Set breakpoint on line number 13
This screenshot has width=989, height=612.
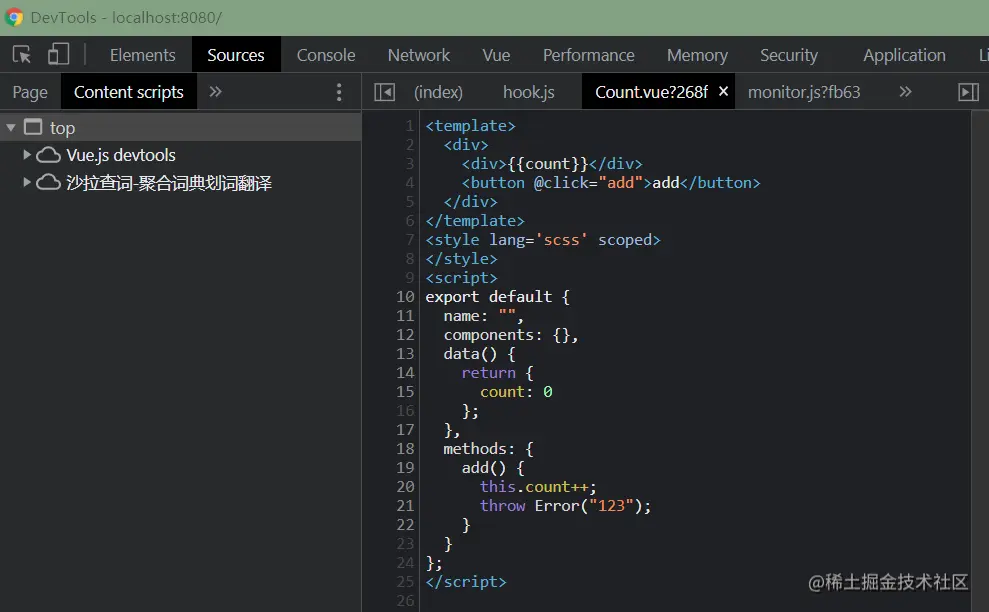pos(405,353)
